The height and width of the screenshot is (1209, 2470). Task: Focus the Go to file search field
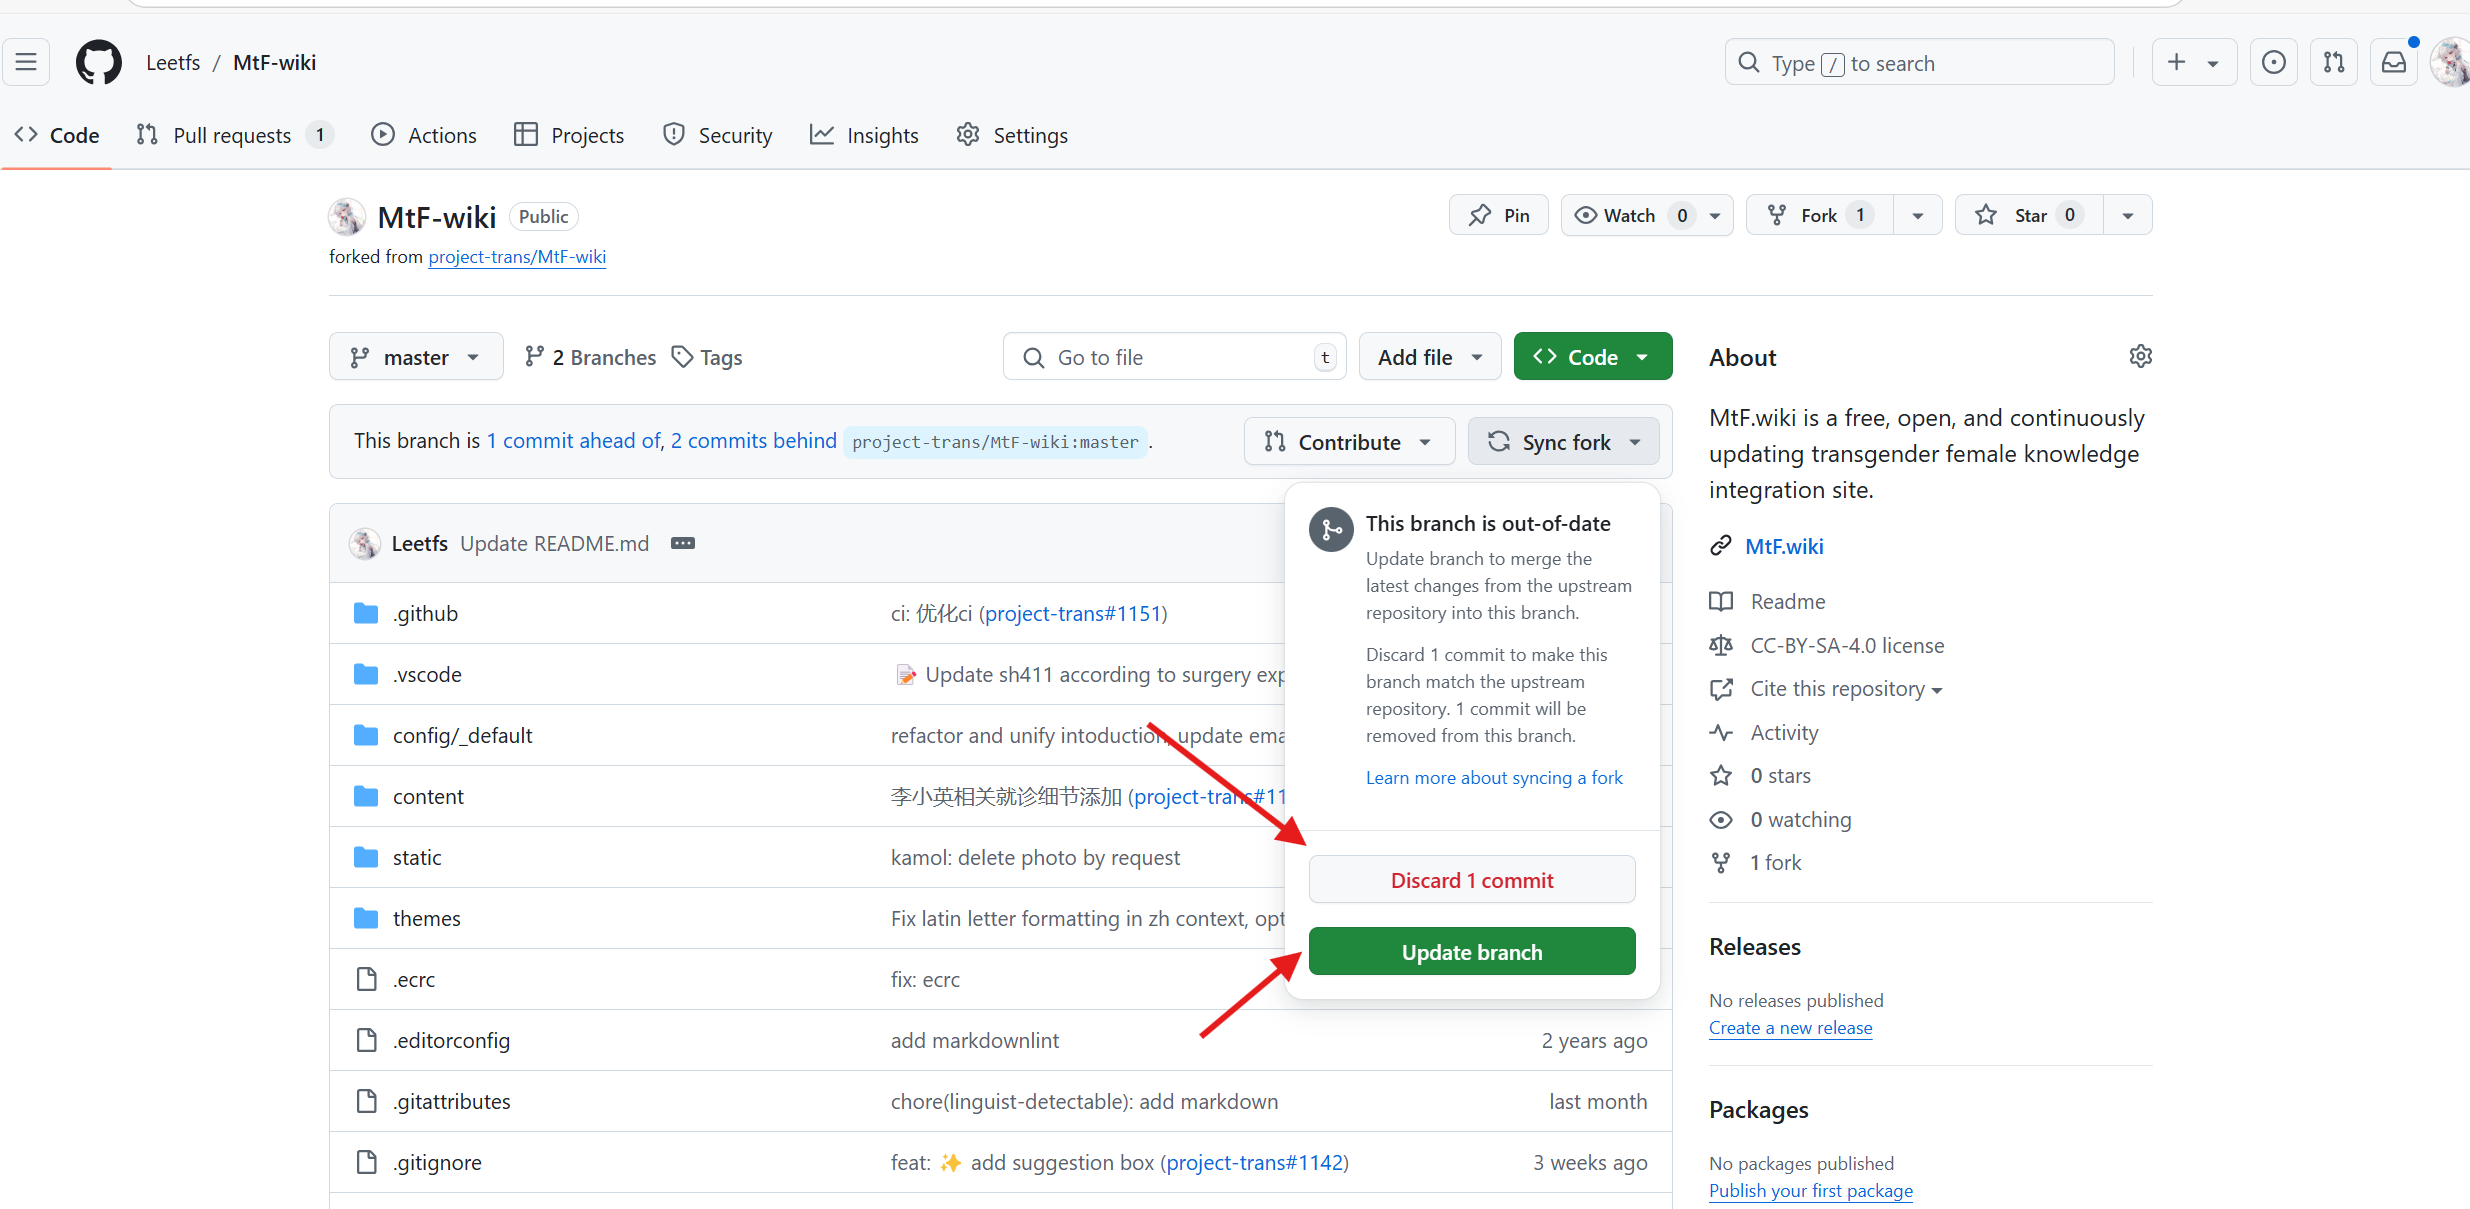[1174, 357]
